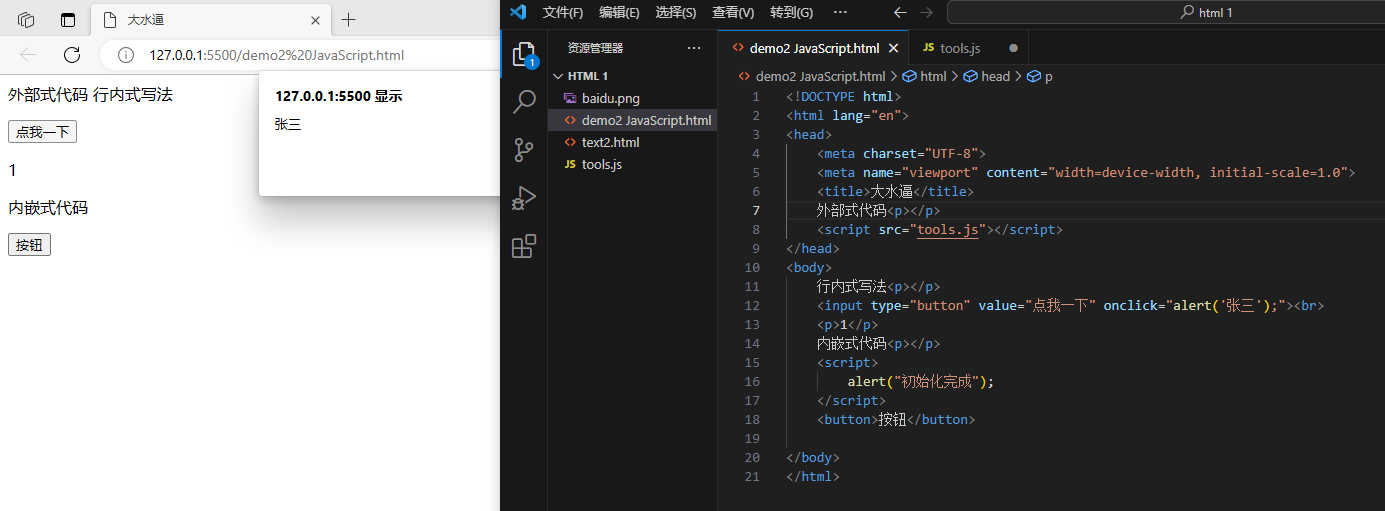Click demo2 JavaScript.html breadcrumb item
Screen dimensions: 1385x511
[812, 76]
